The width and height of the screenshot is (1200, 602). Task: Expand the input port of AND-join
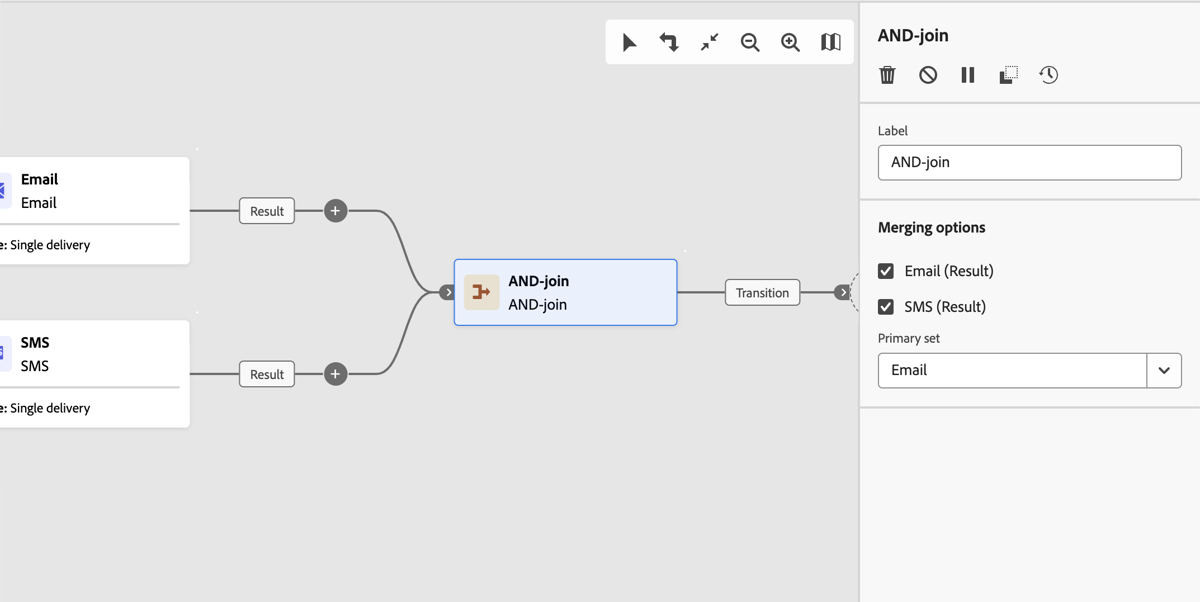(447, 292)
